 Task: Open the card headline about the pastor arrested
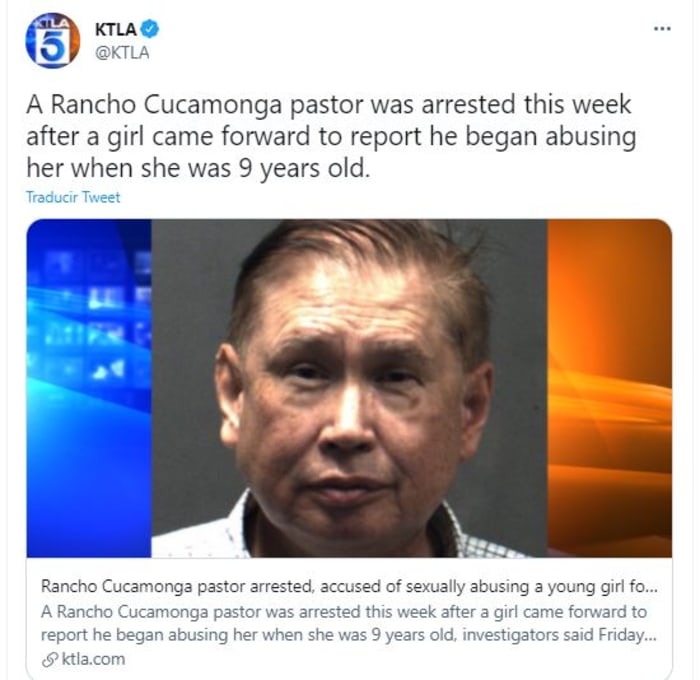[349, 586]
